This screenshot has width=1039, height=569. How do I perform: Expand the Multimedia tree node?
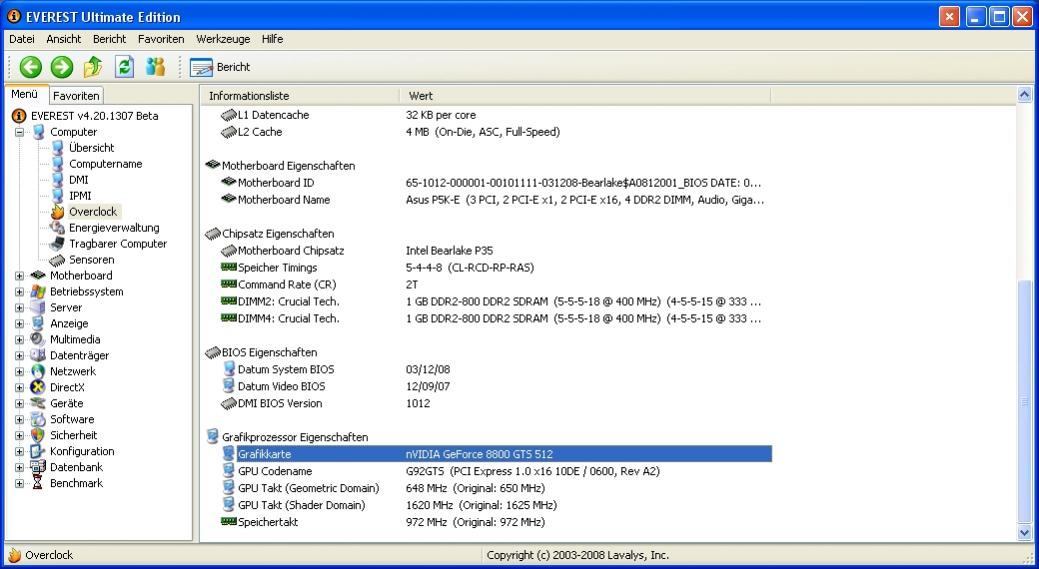(19, 339)
